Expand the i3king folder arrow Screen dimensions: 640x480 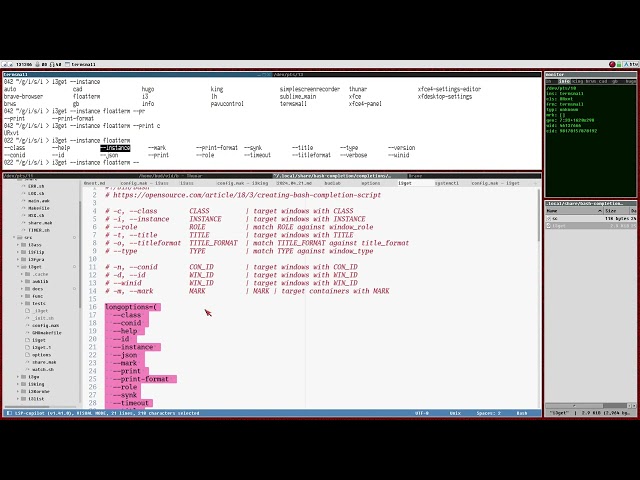coord(18,384)
